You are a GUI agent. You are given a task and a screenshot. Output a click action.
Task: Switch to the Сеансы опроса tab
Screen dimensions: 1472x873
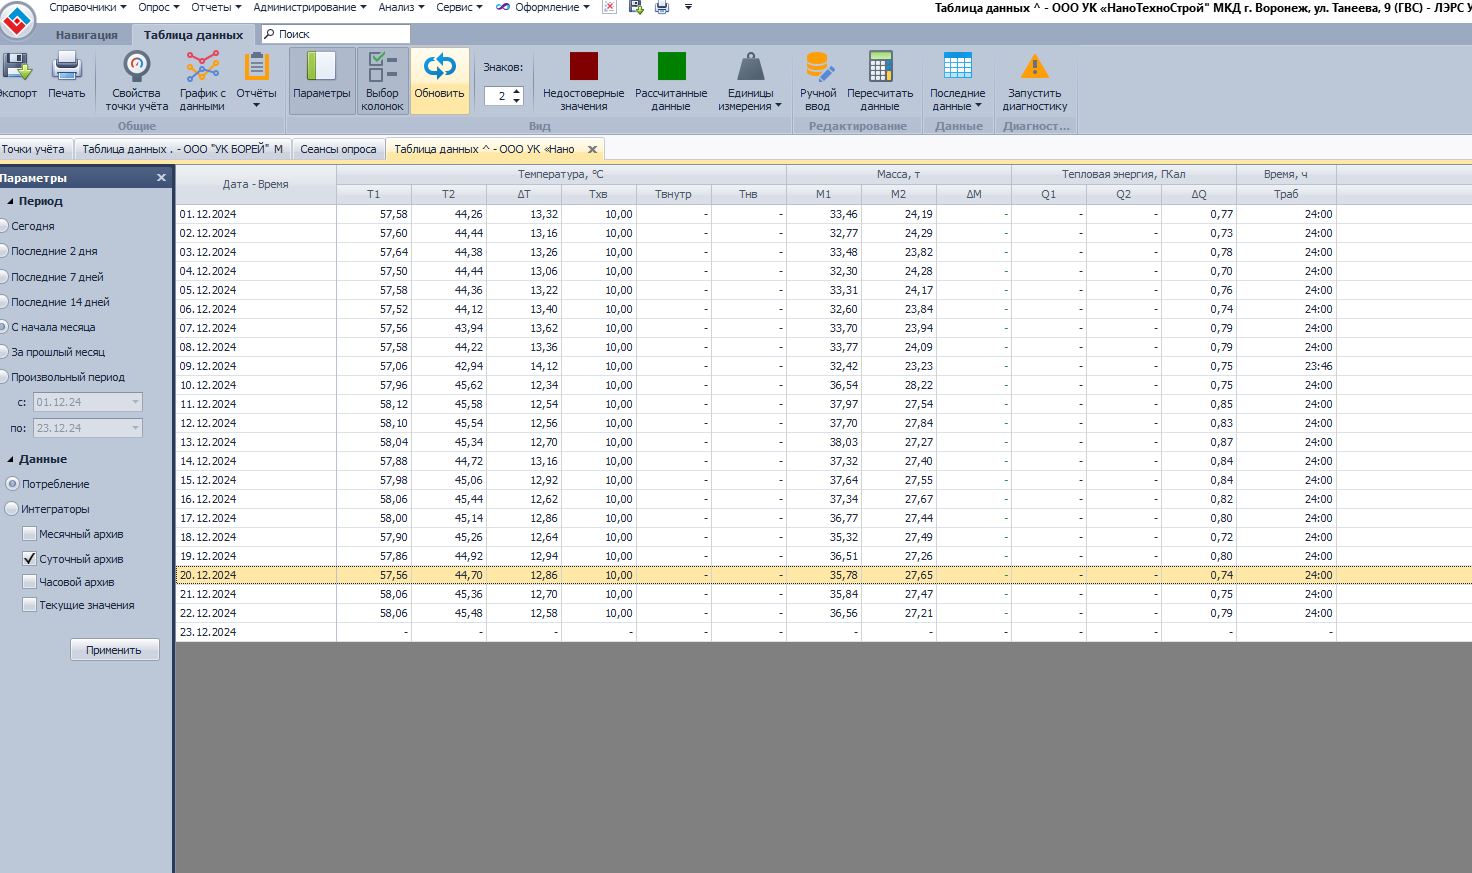point(338,149)
